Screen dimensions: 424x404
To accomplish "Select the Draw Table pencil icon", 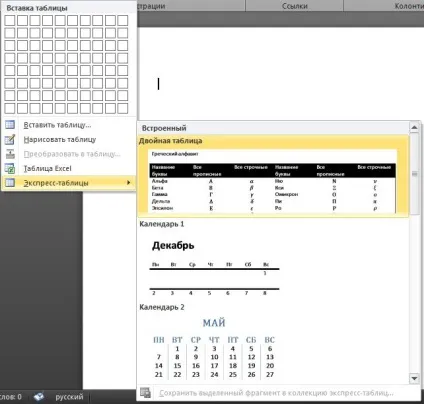I will 10,139.
